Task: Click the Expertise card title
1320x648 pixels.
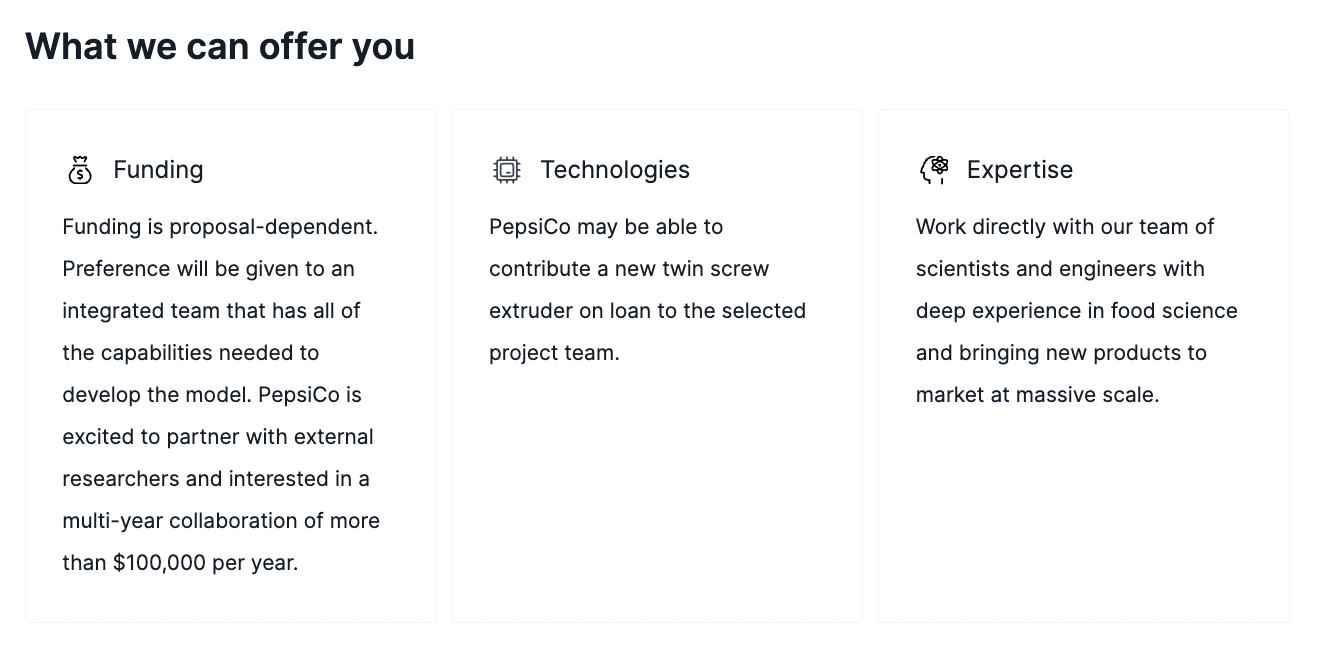Action: point(1019,170)
